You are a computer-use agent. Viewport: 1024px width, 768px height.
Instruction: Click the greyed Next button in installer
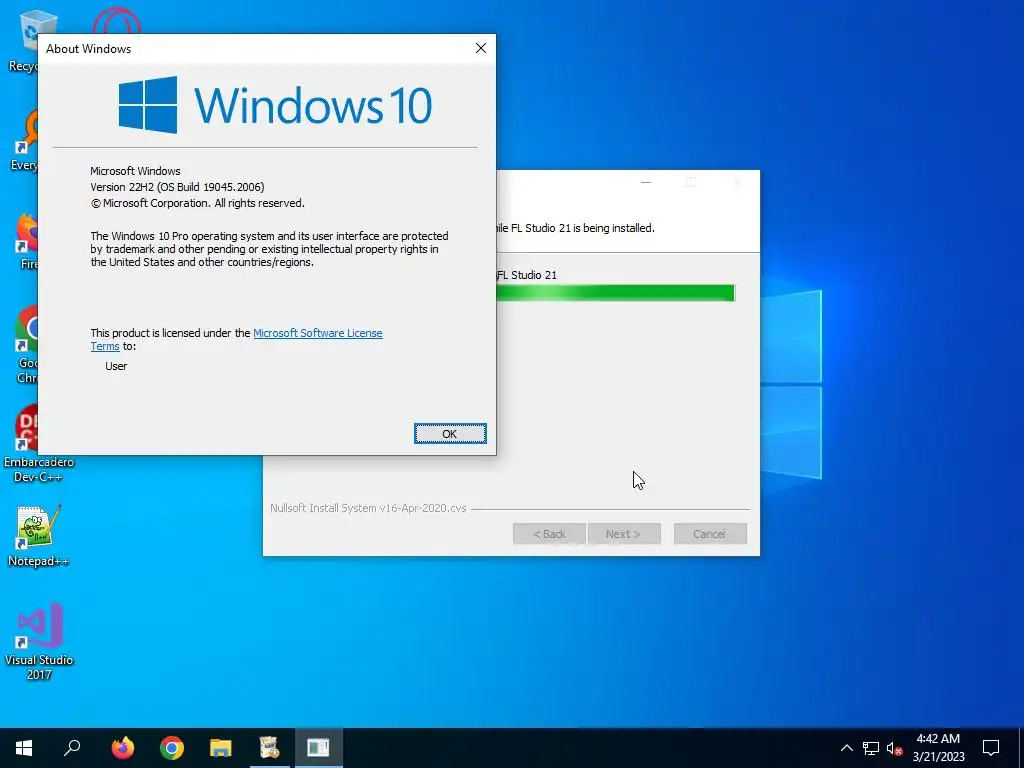click(x=624, y=534)
